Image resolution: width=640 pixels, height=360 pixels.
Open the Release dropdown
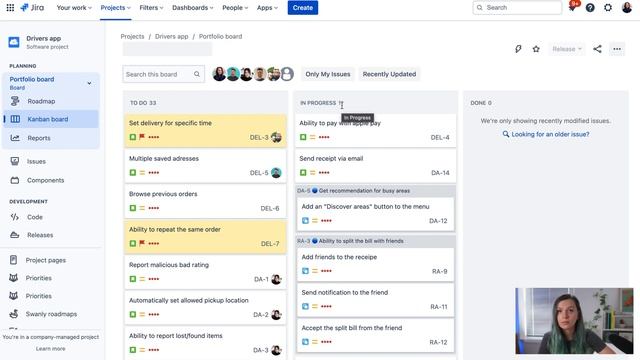pos(567,49)
